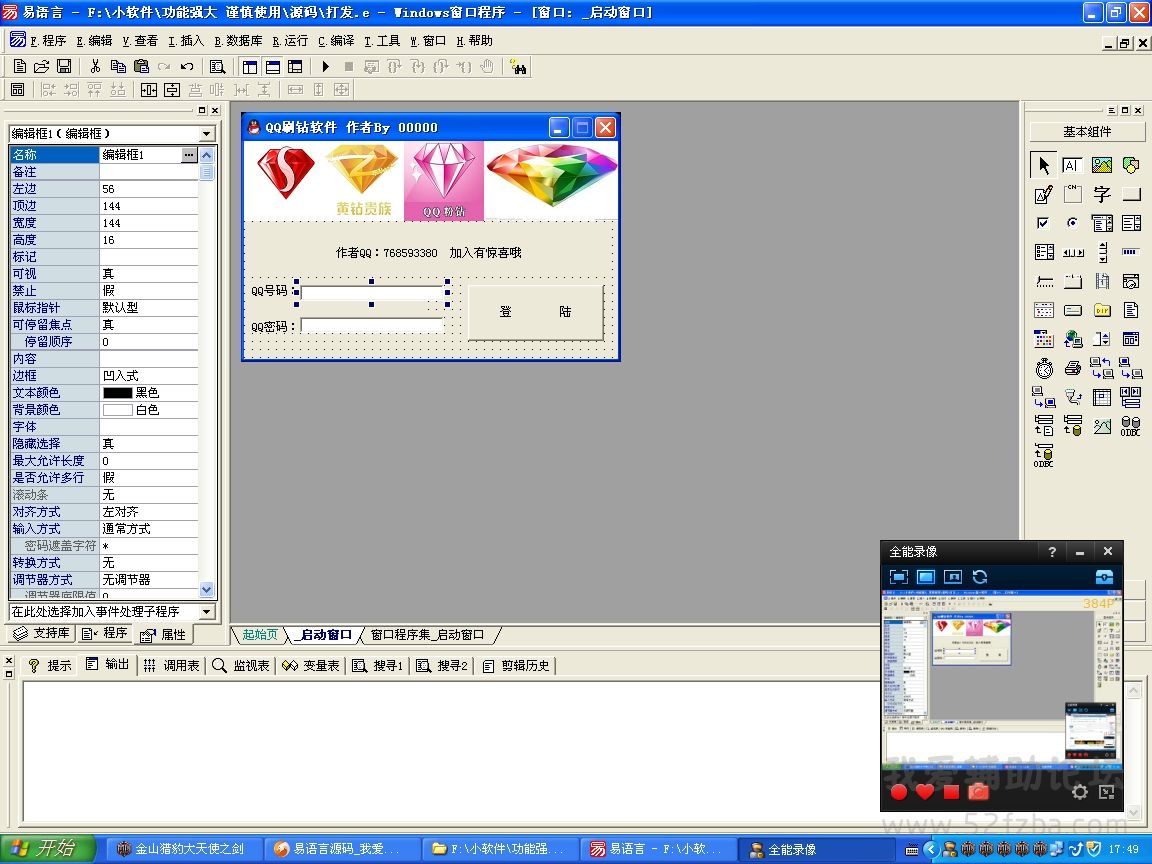Click the Save toolbar icon
The image size is (1152, 864).
64,67
